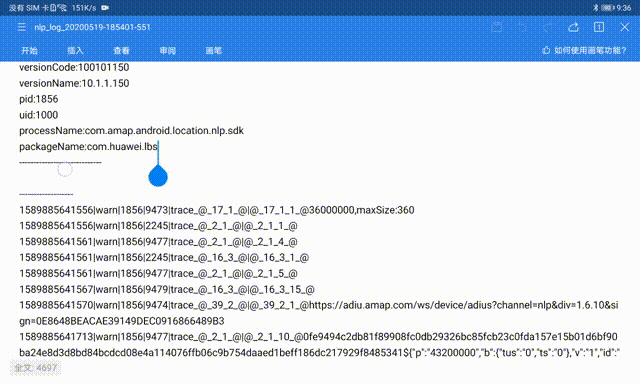The image size is (640, 384).
Task: Open the 画笔 tab
Action: click(213, 51)
